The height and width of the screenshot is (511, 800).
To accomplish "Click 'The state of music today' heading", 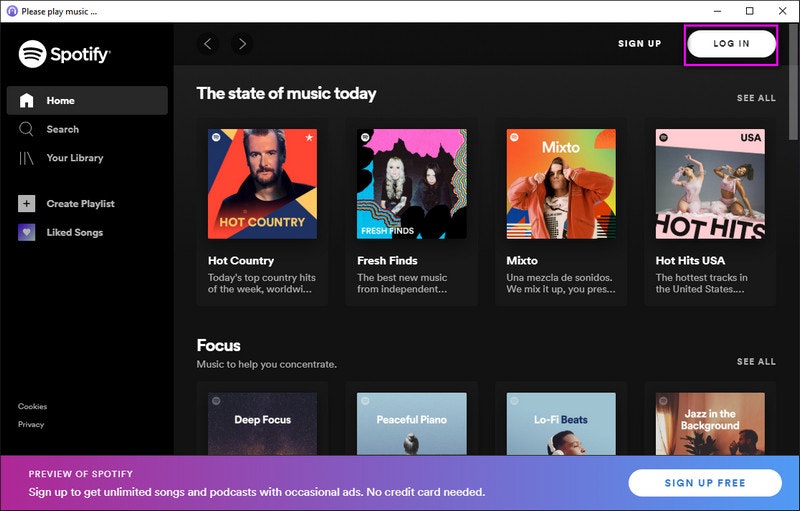I will click(286, 93).
